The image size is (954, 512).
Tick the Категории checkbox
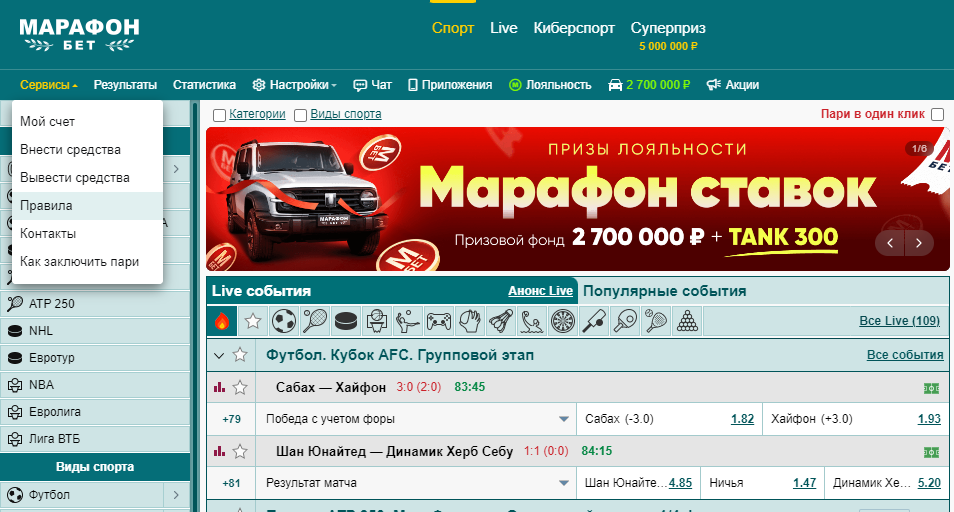(x=220, y=115)
